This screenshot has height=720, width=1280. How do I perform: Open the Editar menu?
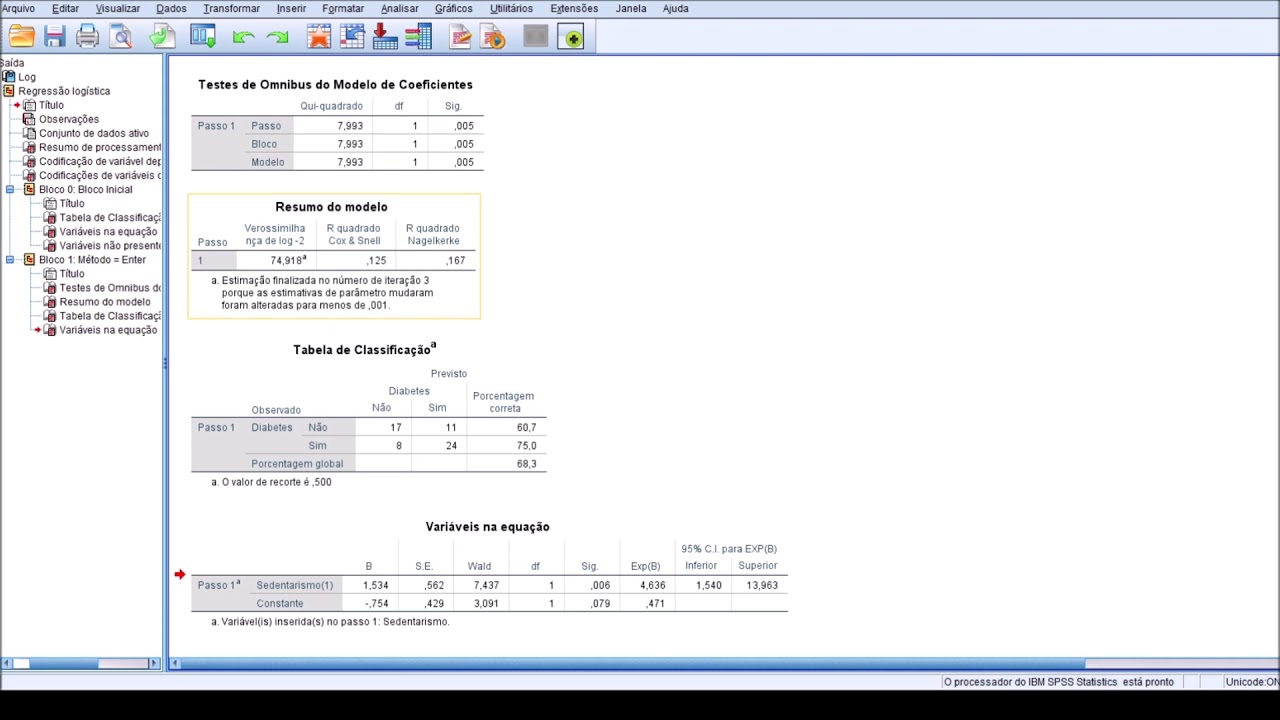pyautogui.click(x=65, y=8)
